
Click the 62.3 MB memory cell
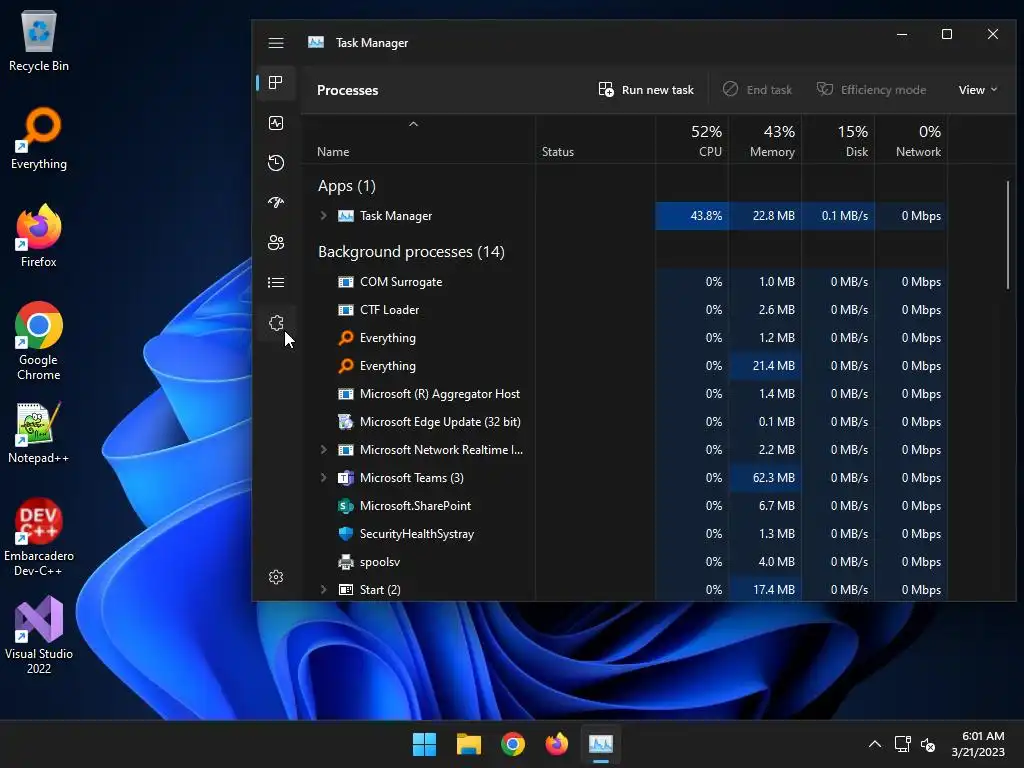[765, 478]
